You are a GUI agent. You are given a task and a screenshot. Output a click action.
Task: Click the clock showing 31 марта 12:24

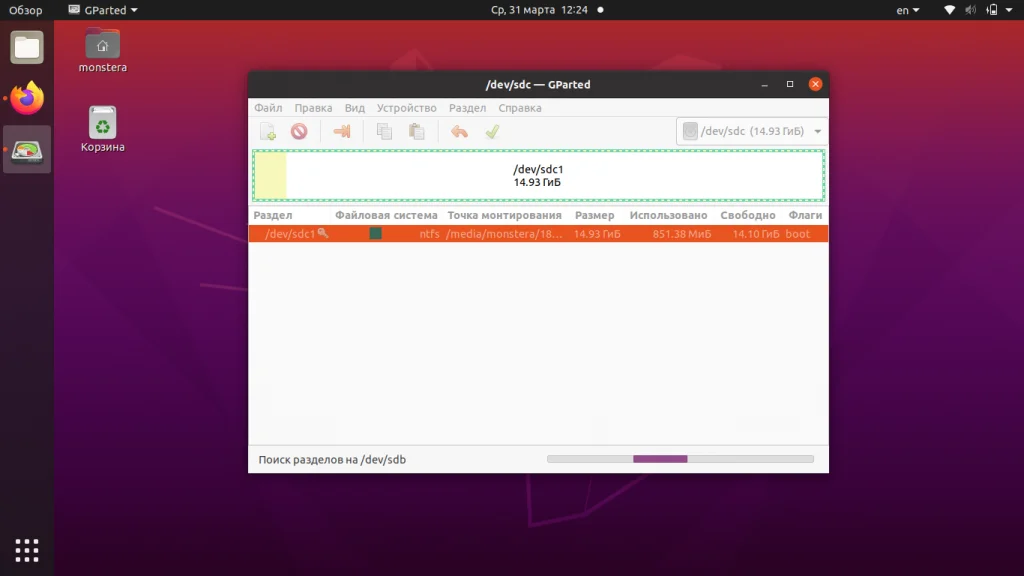coord(540,10)
